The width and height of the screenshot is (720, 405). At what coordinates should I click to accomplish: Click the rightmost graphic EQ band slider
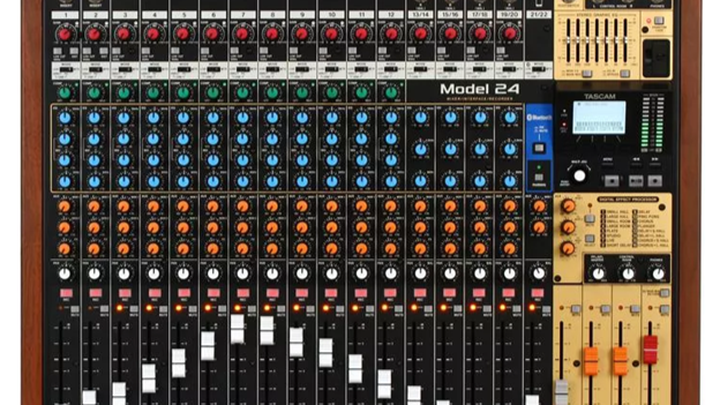pyautogui.click(x=625, y=41)
